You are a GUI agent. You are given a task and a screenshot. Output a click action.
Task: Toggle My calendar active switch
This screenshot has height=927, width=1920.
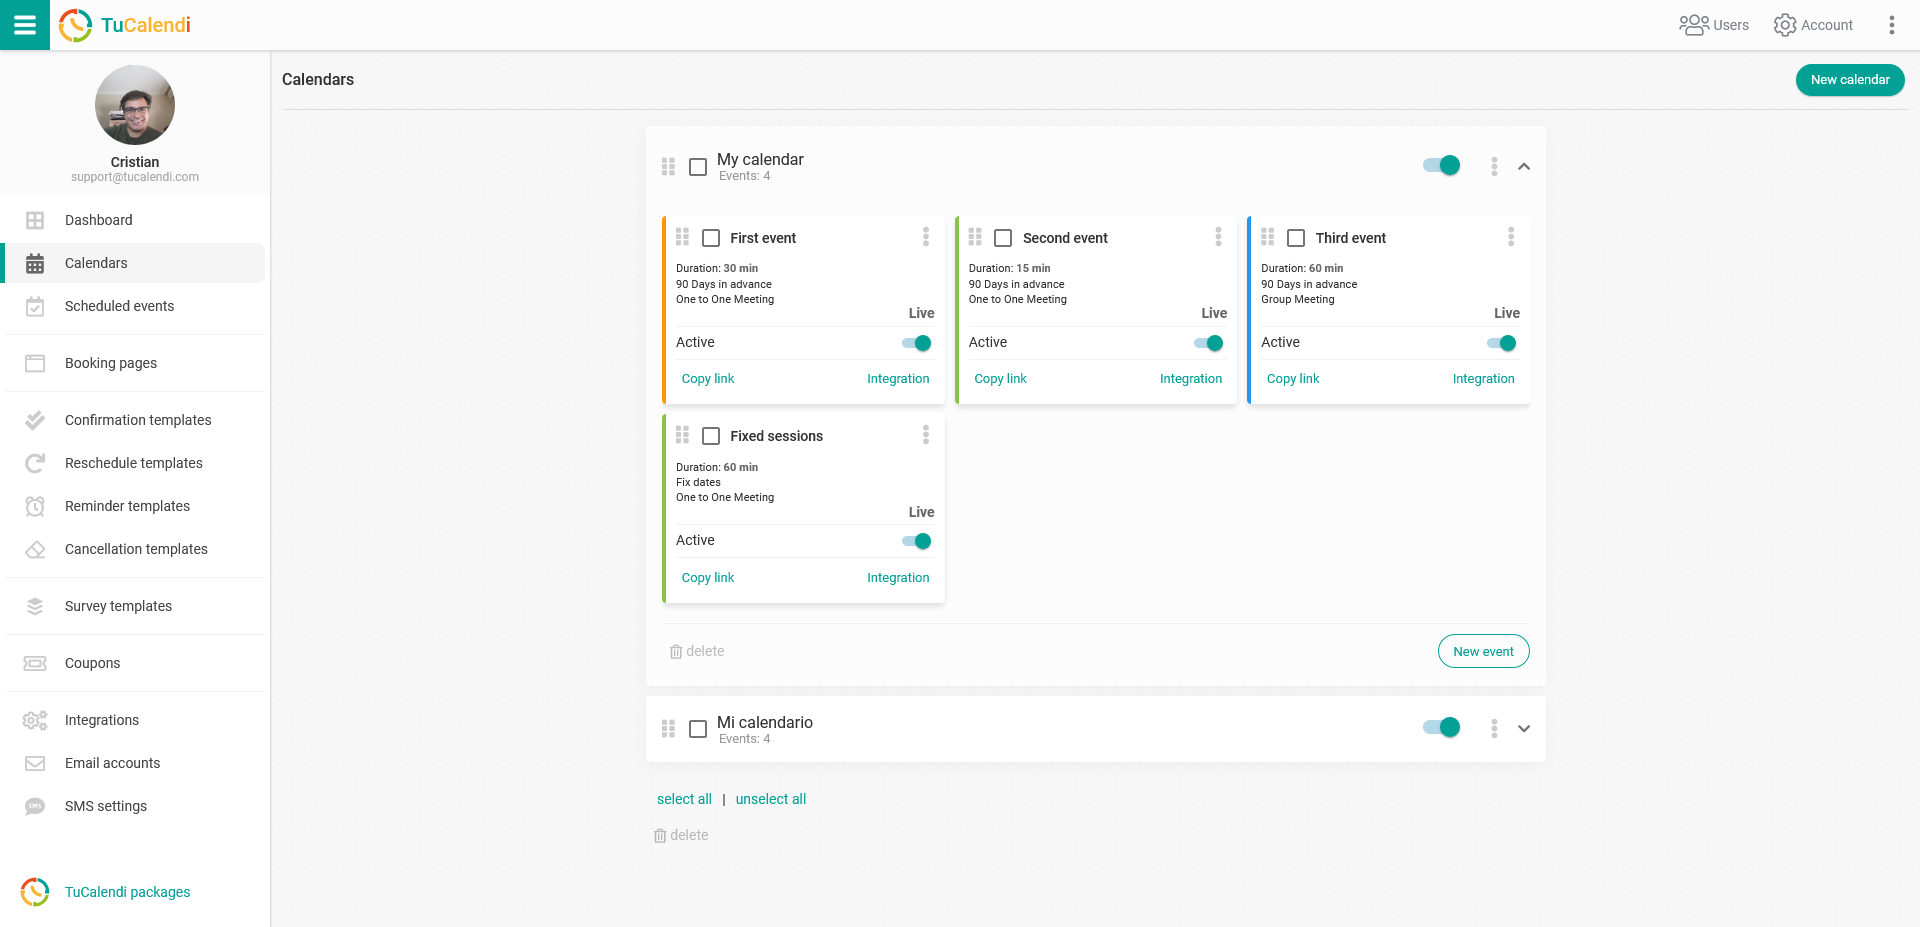point(1441,166)
